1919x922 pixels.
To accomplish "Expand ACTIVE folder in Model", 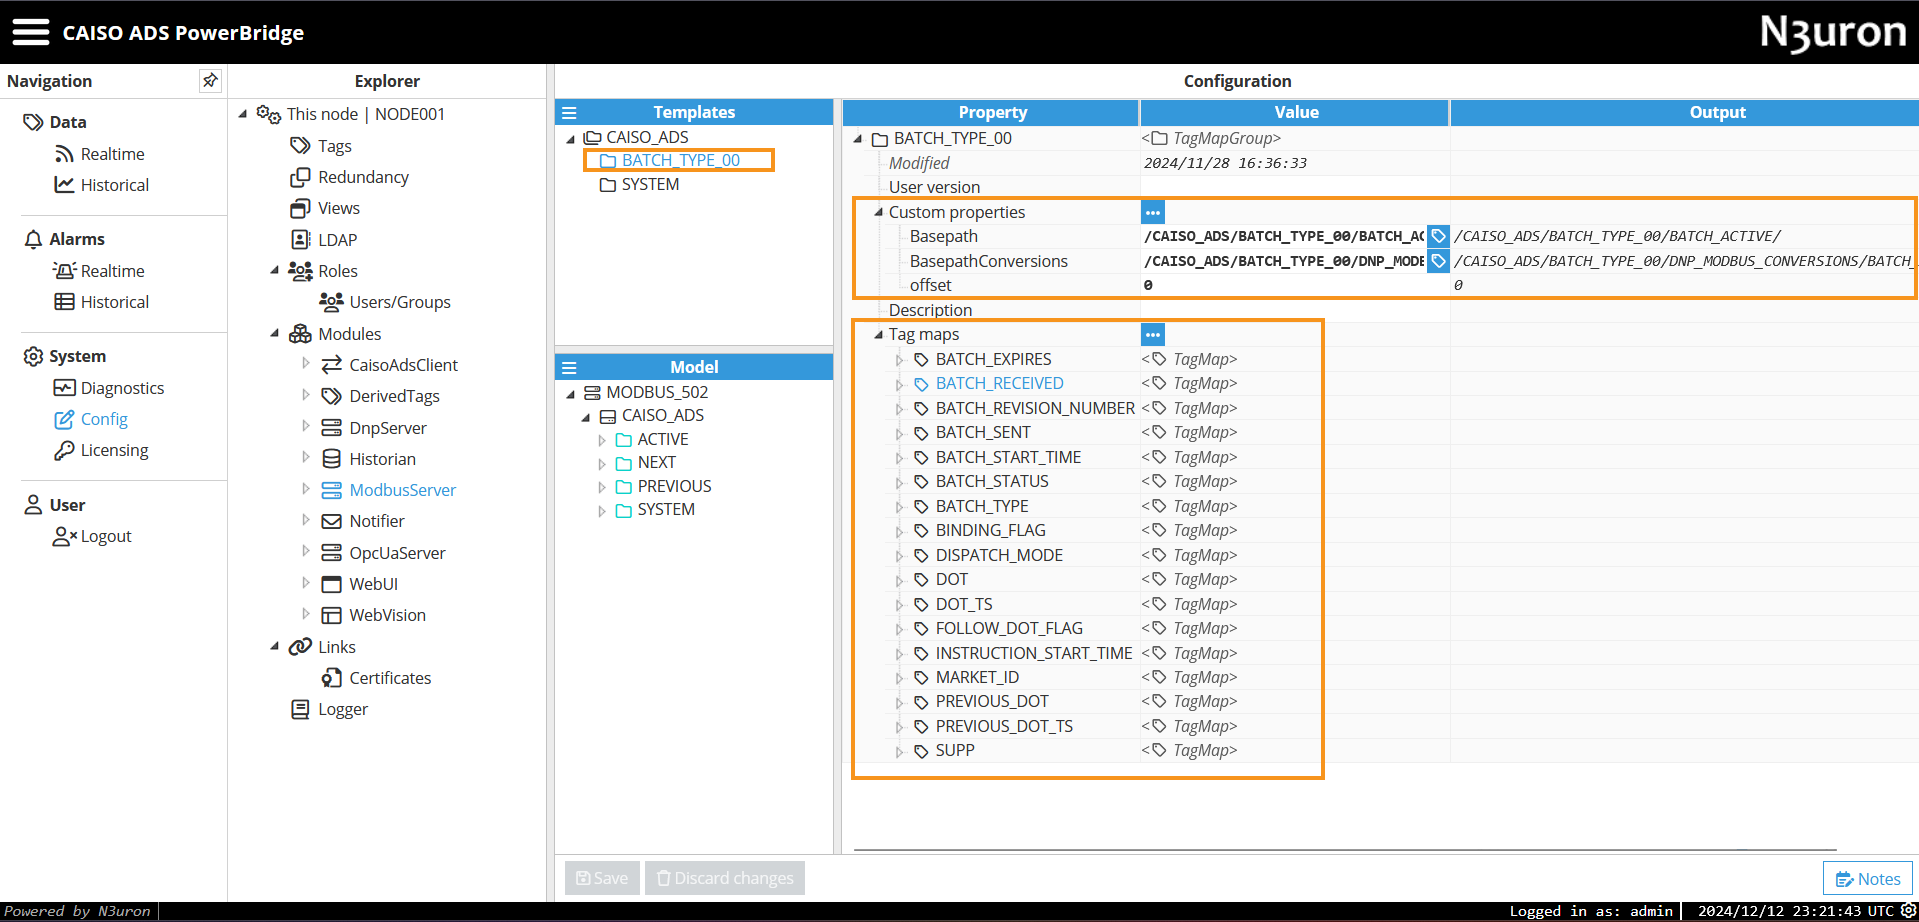I will point(602,440).
